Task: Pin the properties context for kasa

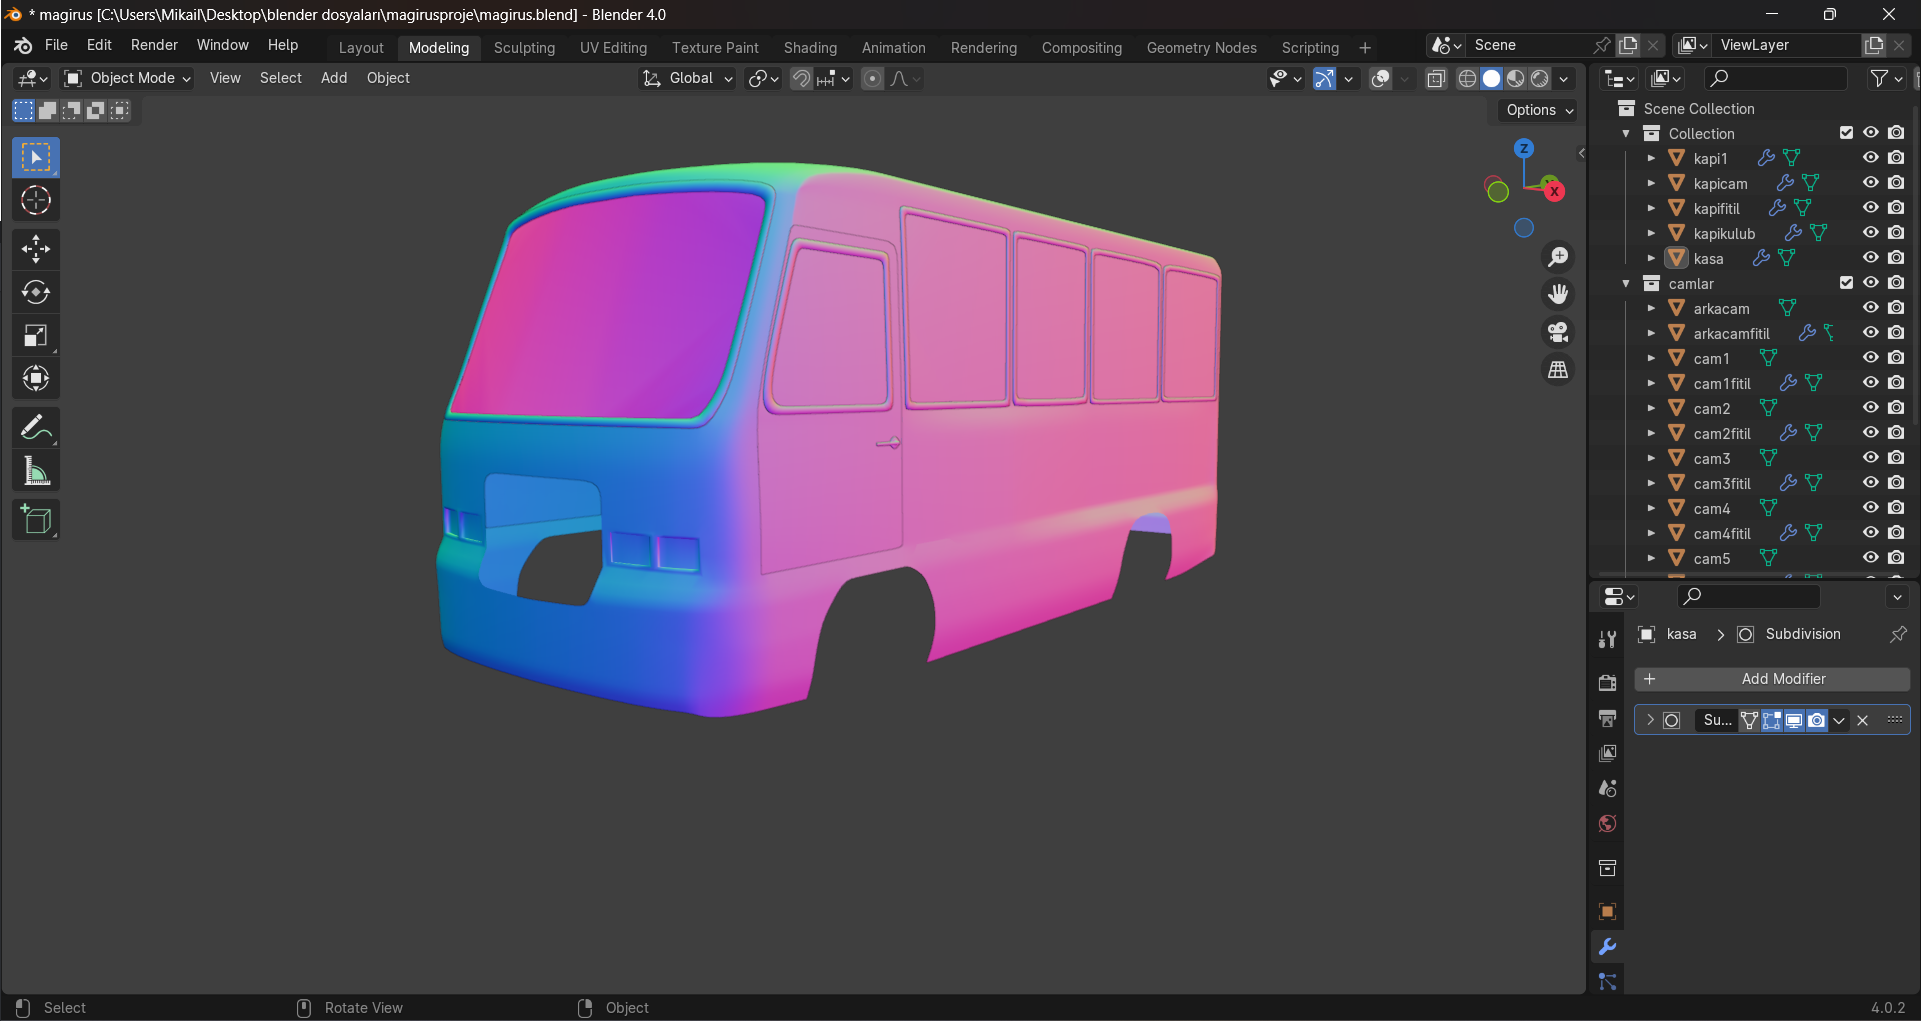Action: tap(1897, 634)
